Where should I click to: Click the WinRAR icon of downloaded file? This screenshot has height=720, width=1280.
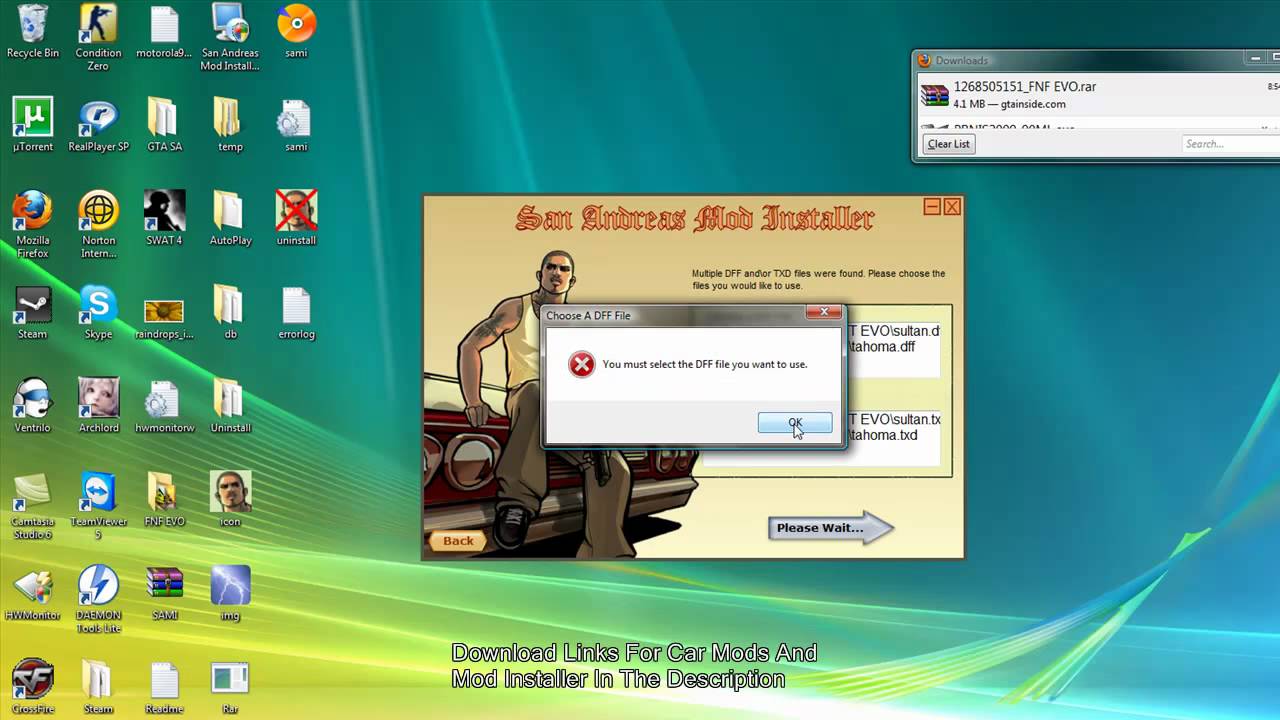pos(935,95)
